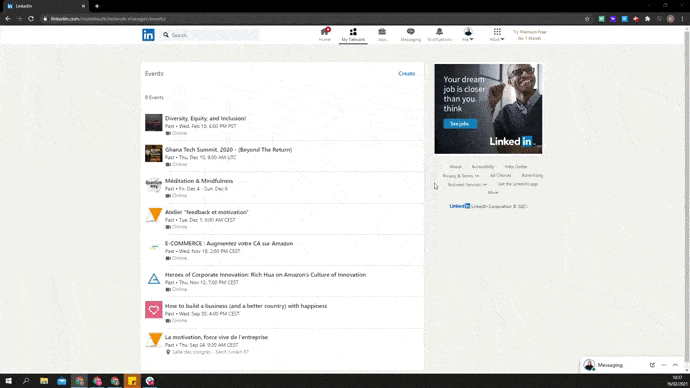Click the E-COMMERCE event thumbnail

click(x=154, y=247)
